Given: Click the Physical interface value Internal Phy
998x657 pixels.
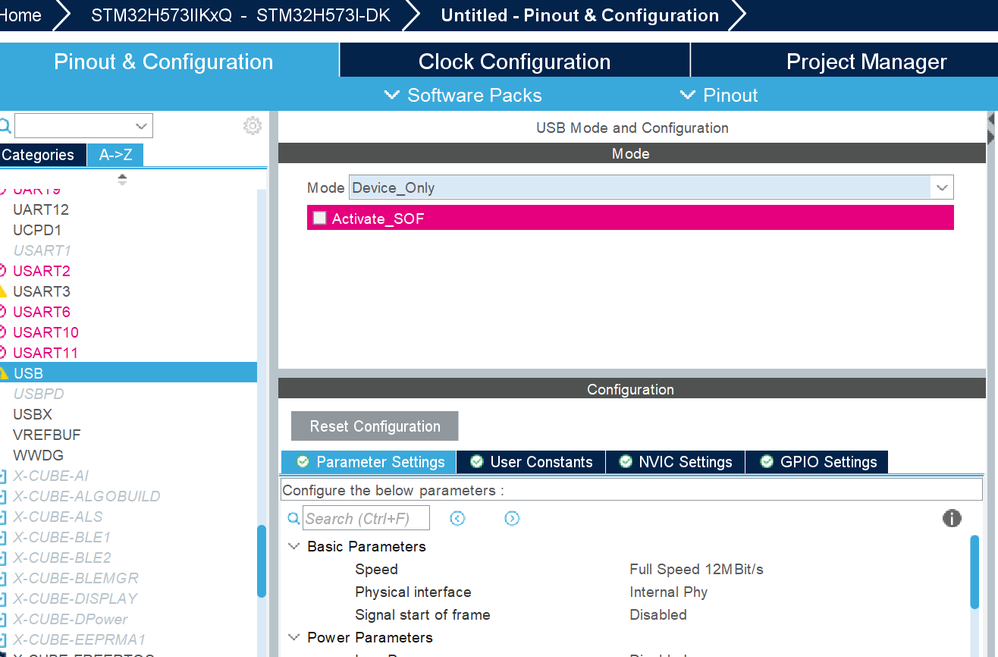Looking at the screenshot, I should click(668, 592).
